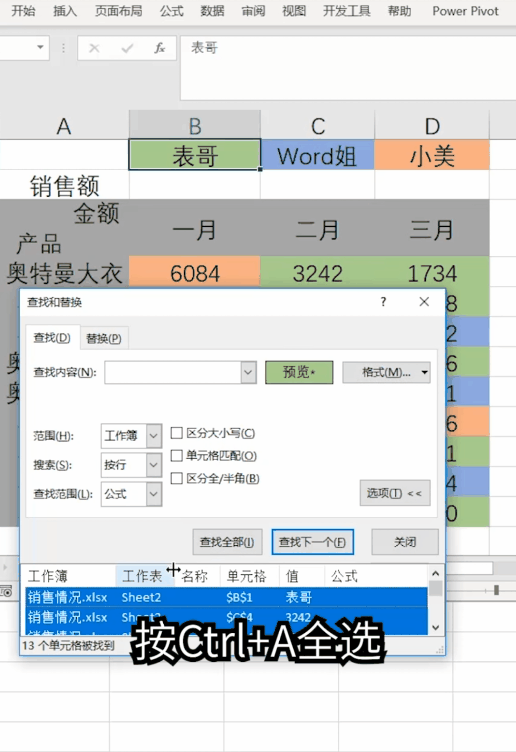
Task: Select the 三月 header cell
Action: (432, 229)
